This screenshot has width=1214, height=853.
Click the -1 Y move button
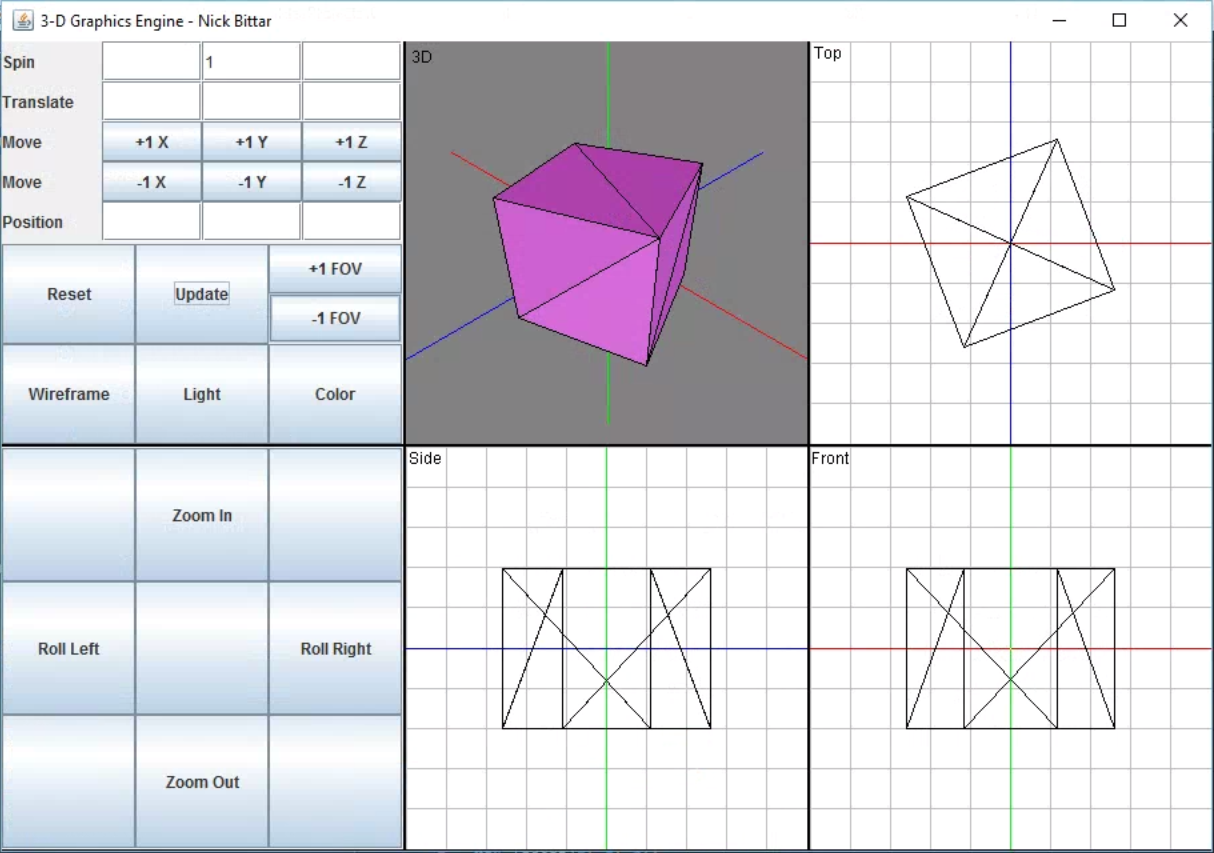coord(251,182)
